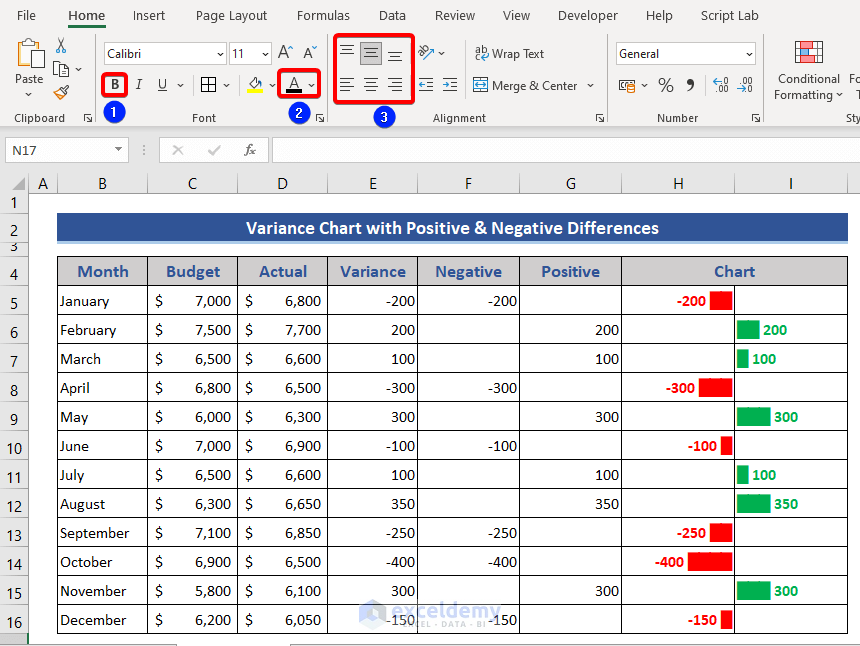Click the formula bar Cancel X

(178, 150)
